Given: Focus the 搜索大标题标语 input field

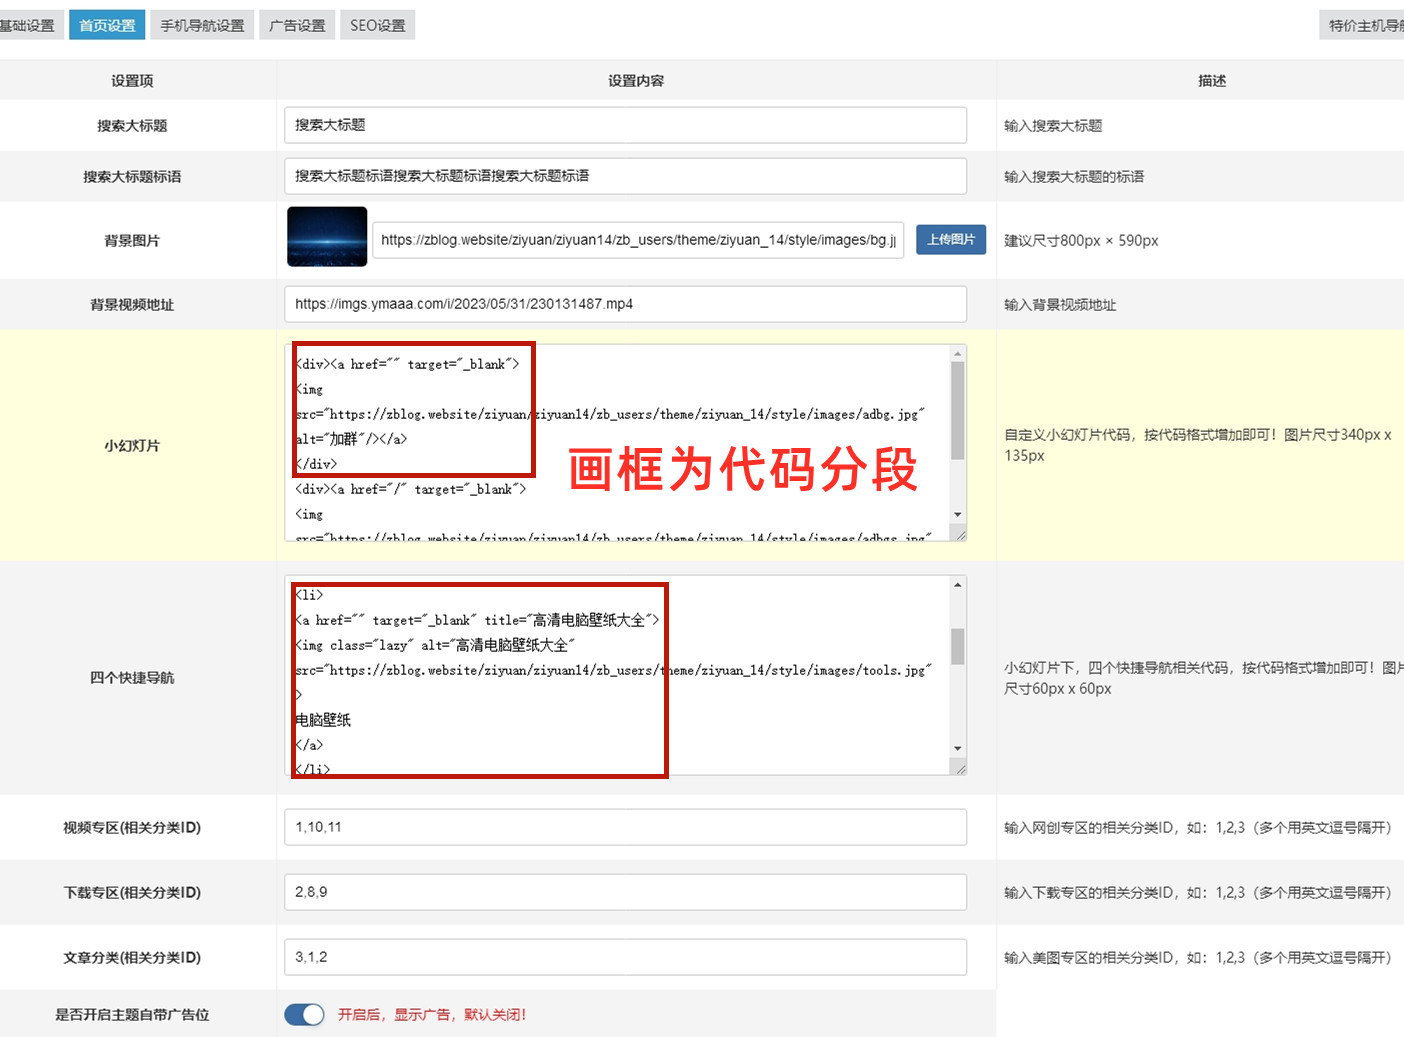Looking at the screenshot, I should 625,176.
